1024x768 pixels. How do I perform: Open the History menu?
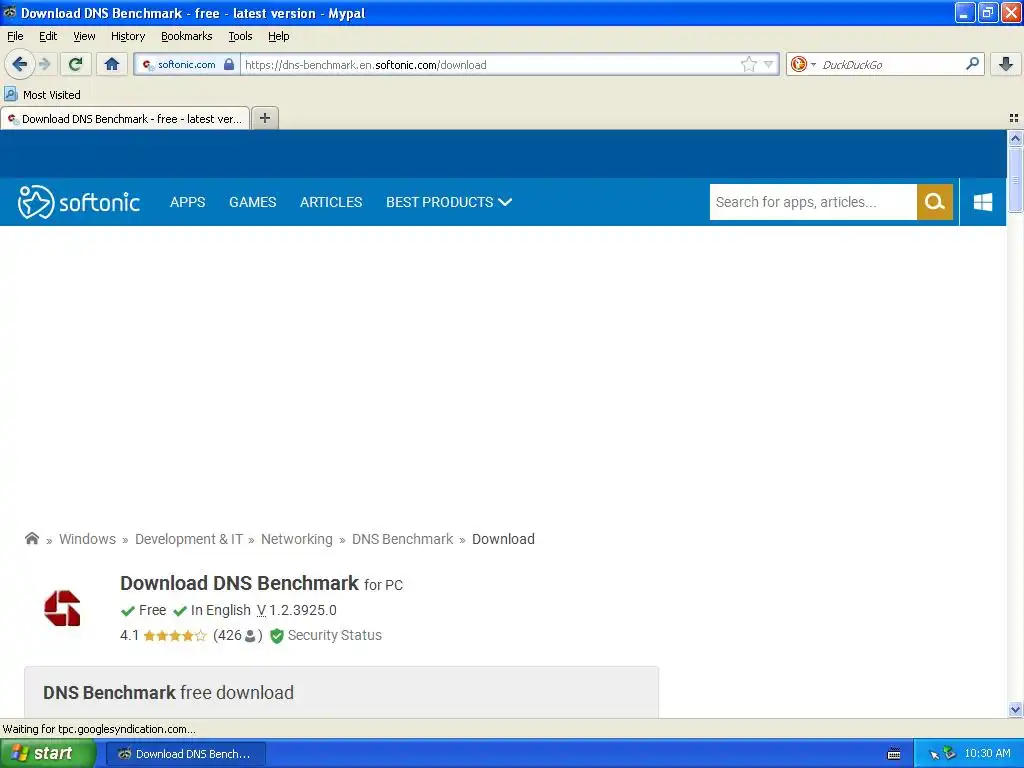(127, 36)
